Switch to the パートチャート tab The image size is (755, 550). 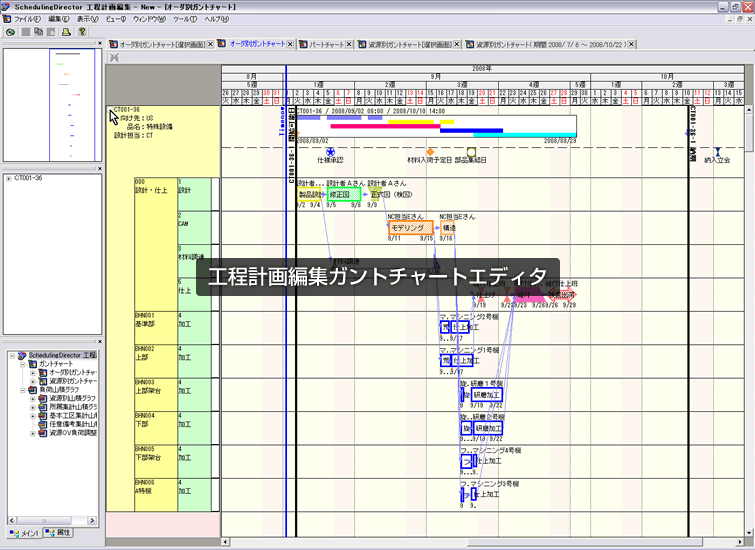click(x=326, y=44)
